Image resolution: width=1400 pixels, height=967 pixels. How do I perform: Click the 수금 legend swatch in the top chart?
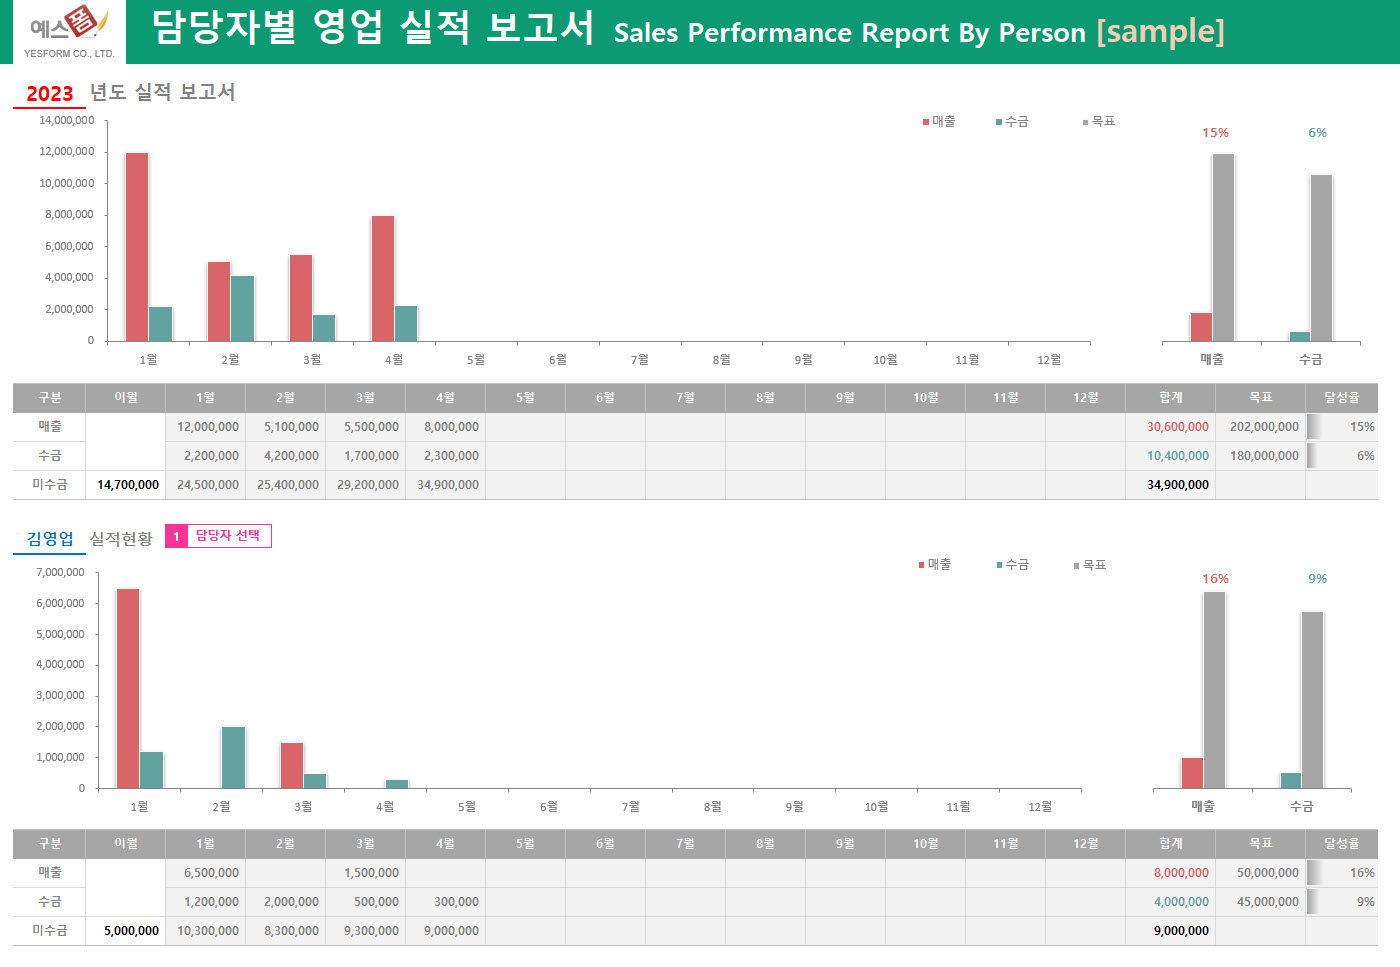999,122
